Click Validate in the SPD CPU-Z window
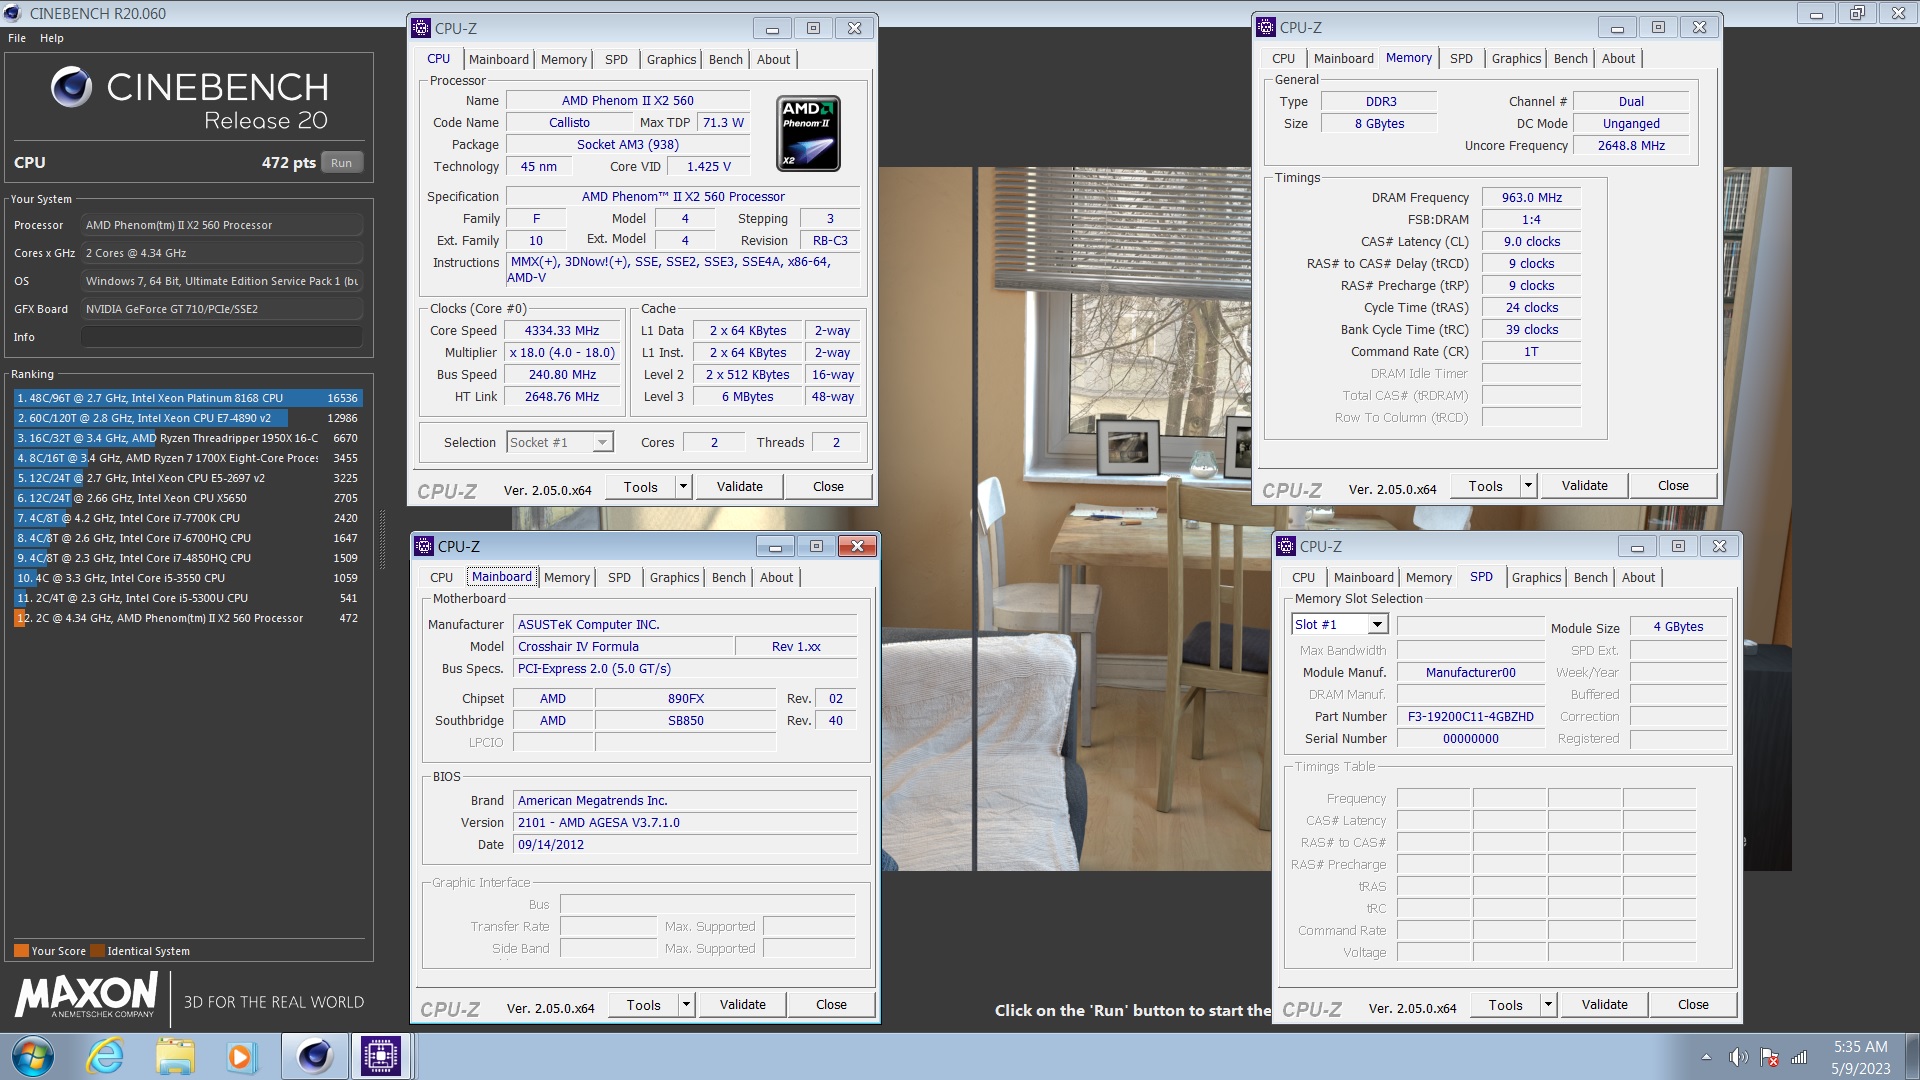 tap(1604, 1005)
